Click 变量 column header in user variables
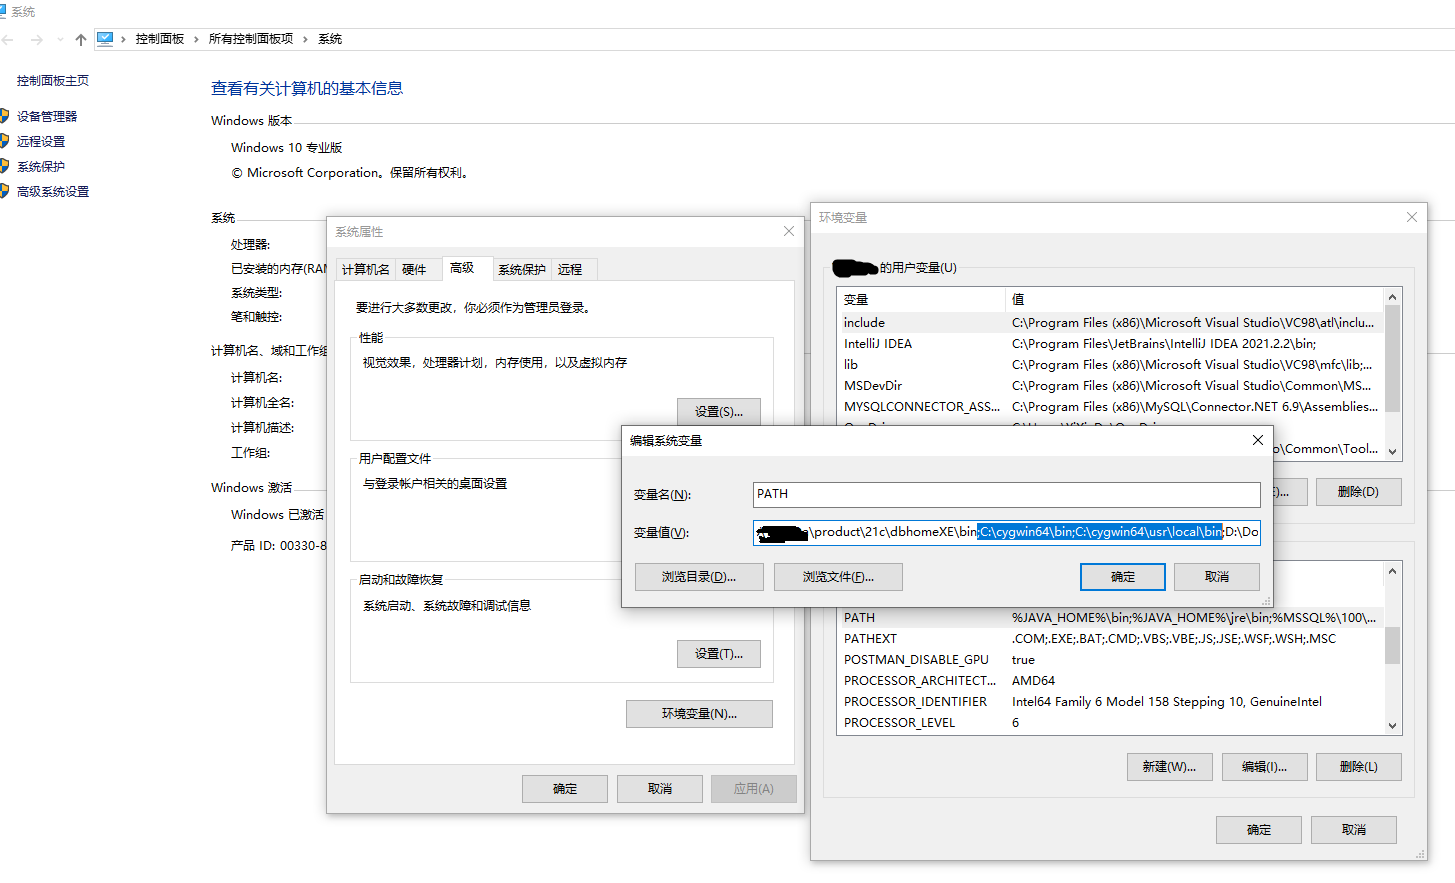1455x883 pixels. [x=921, y=299]
